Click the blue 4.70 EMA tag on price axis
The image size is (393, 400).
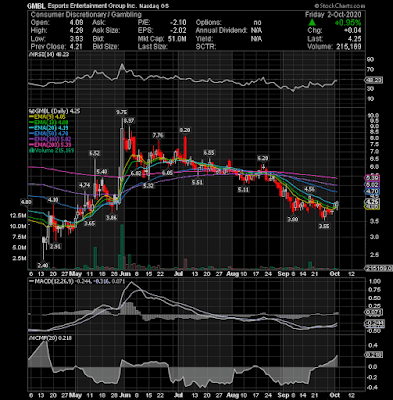pos(372,192)
